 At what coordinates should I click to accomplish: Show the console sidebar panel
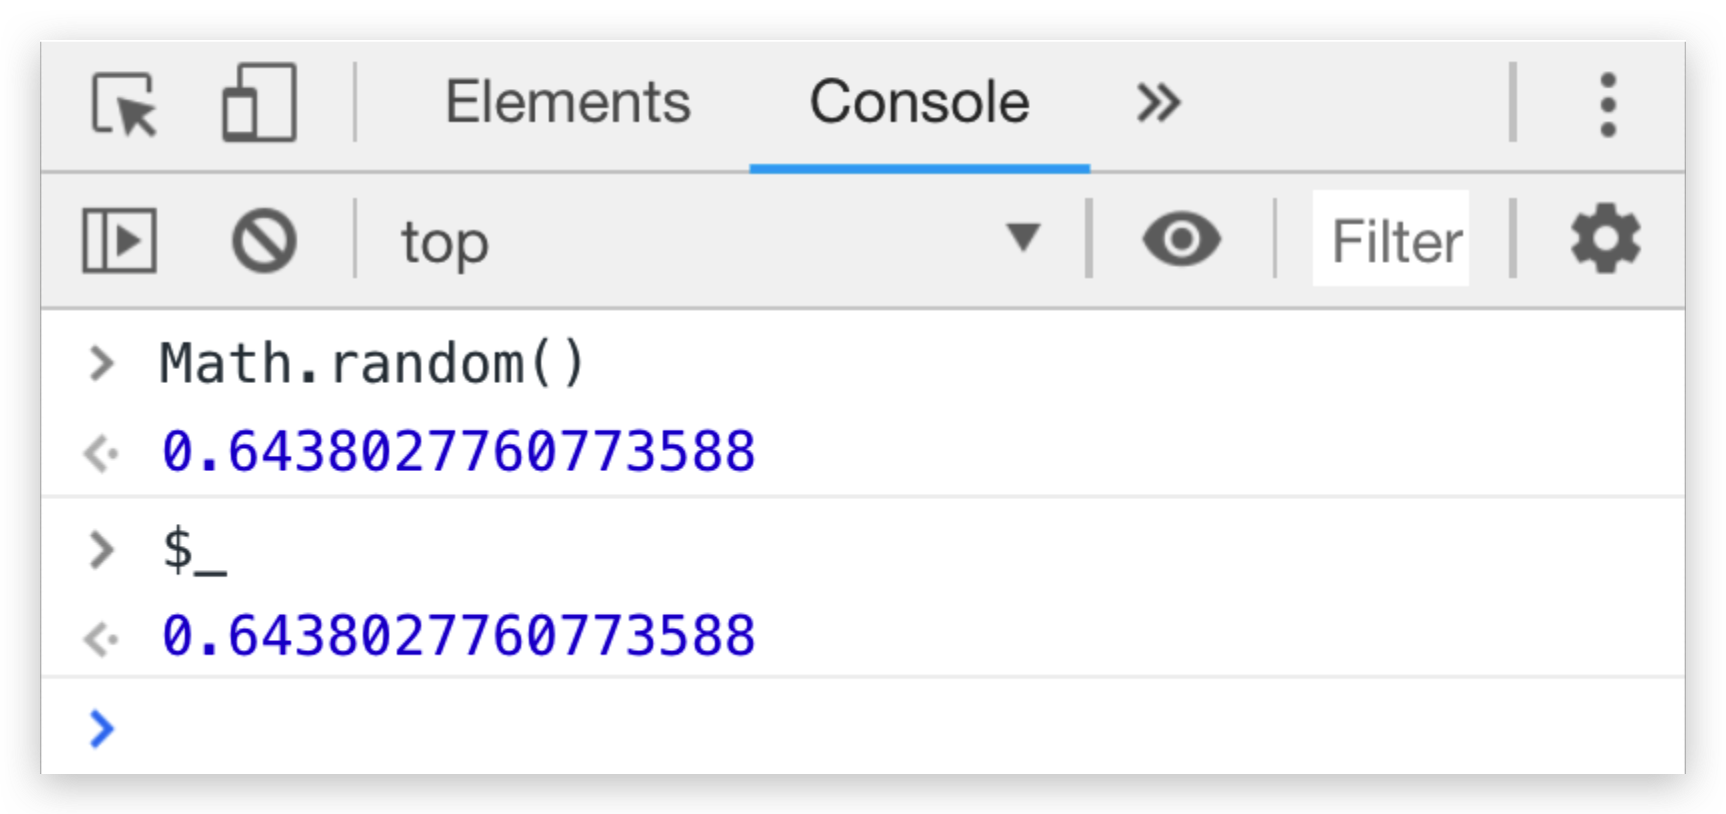click(x=119, y=241)
